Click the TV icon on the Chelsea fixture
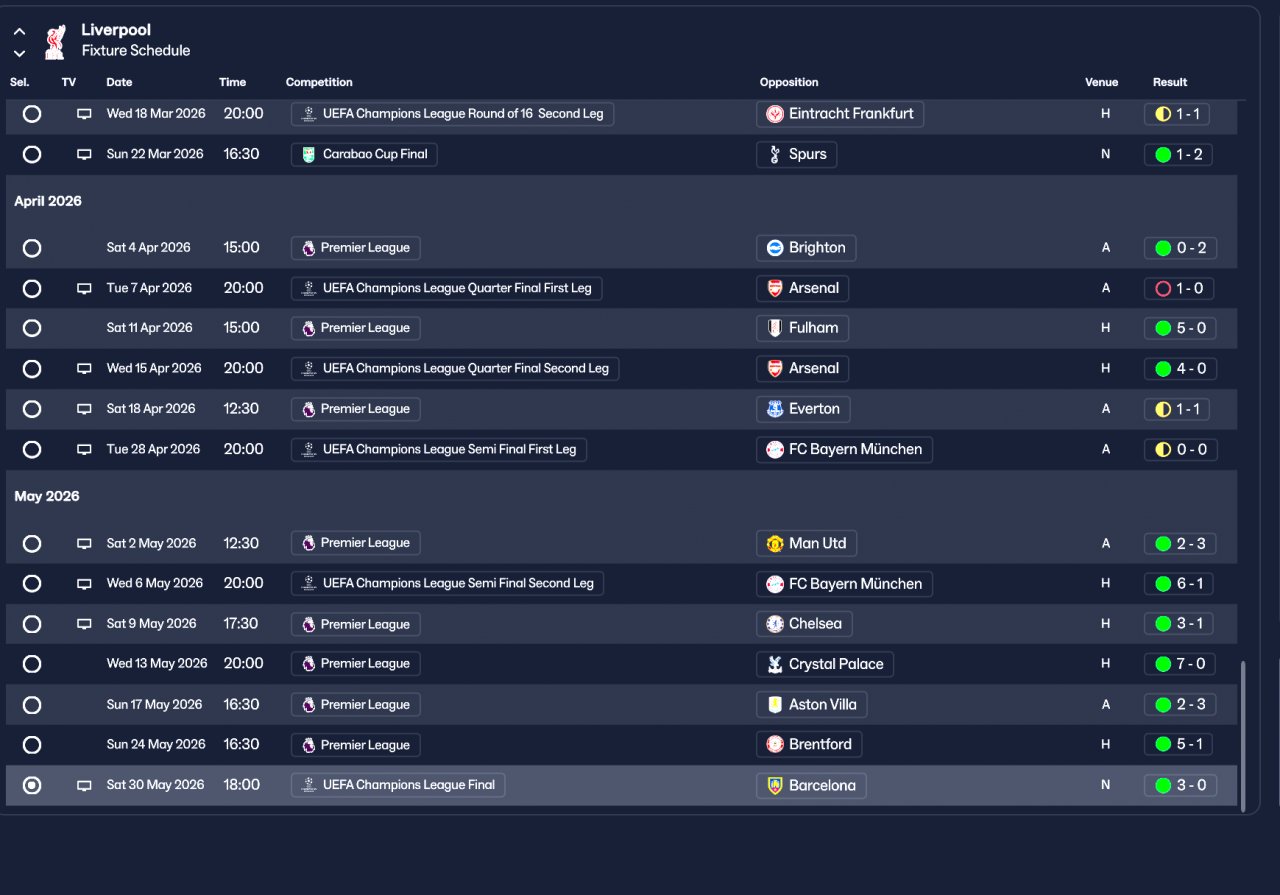Viewport: 1280px width, 895px height. pos(85,624)
